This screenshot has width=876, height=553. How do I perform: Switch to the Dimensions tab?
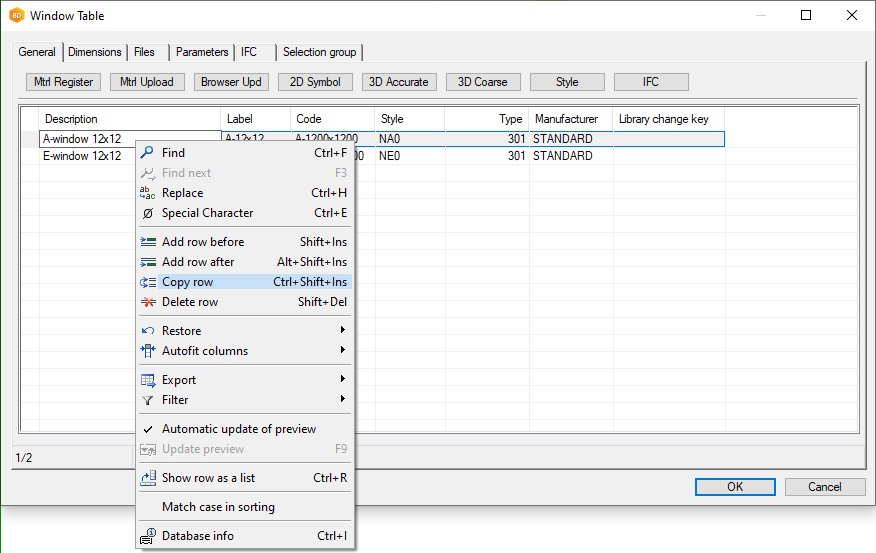[95, 52]
